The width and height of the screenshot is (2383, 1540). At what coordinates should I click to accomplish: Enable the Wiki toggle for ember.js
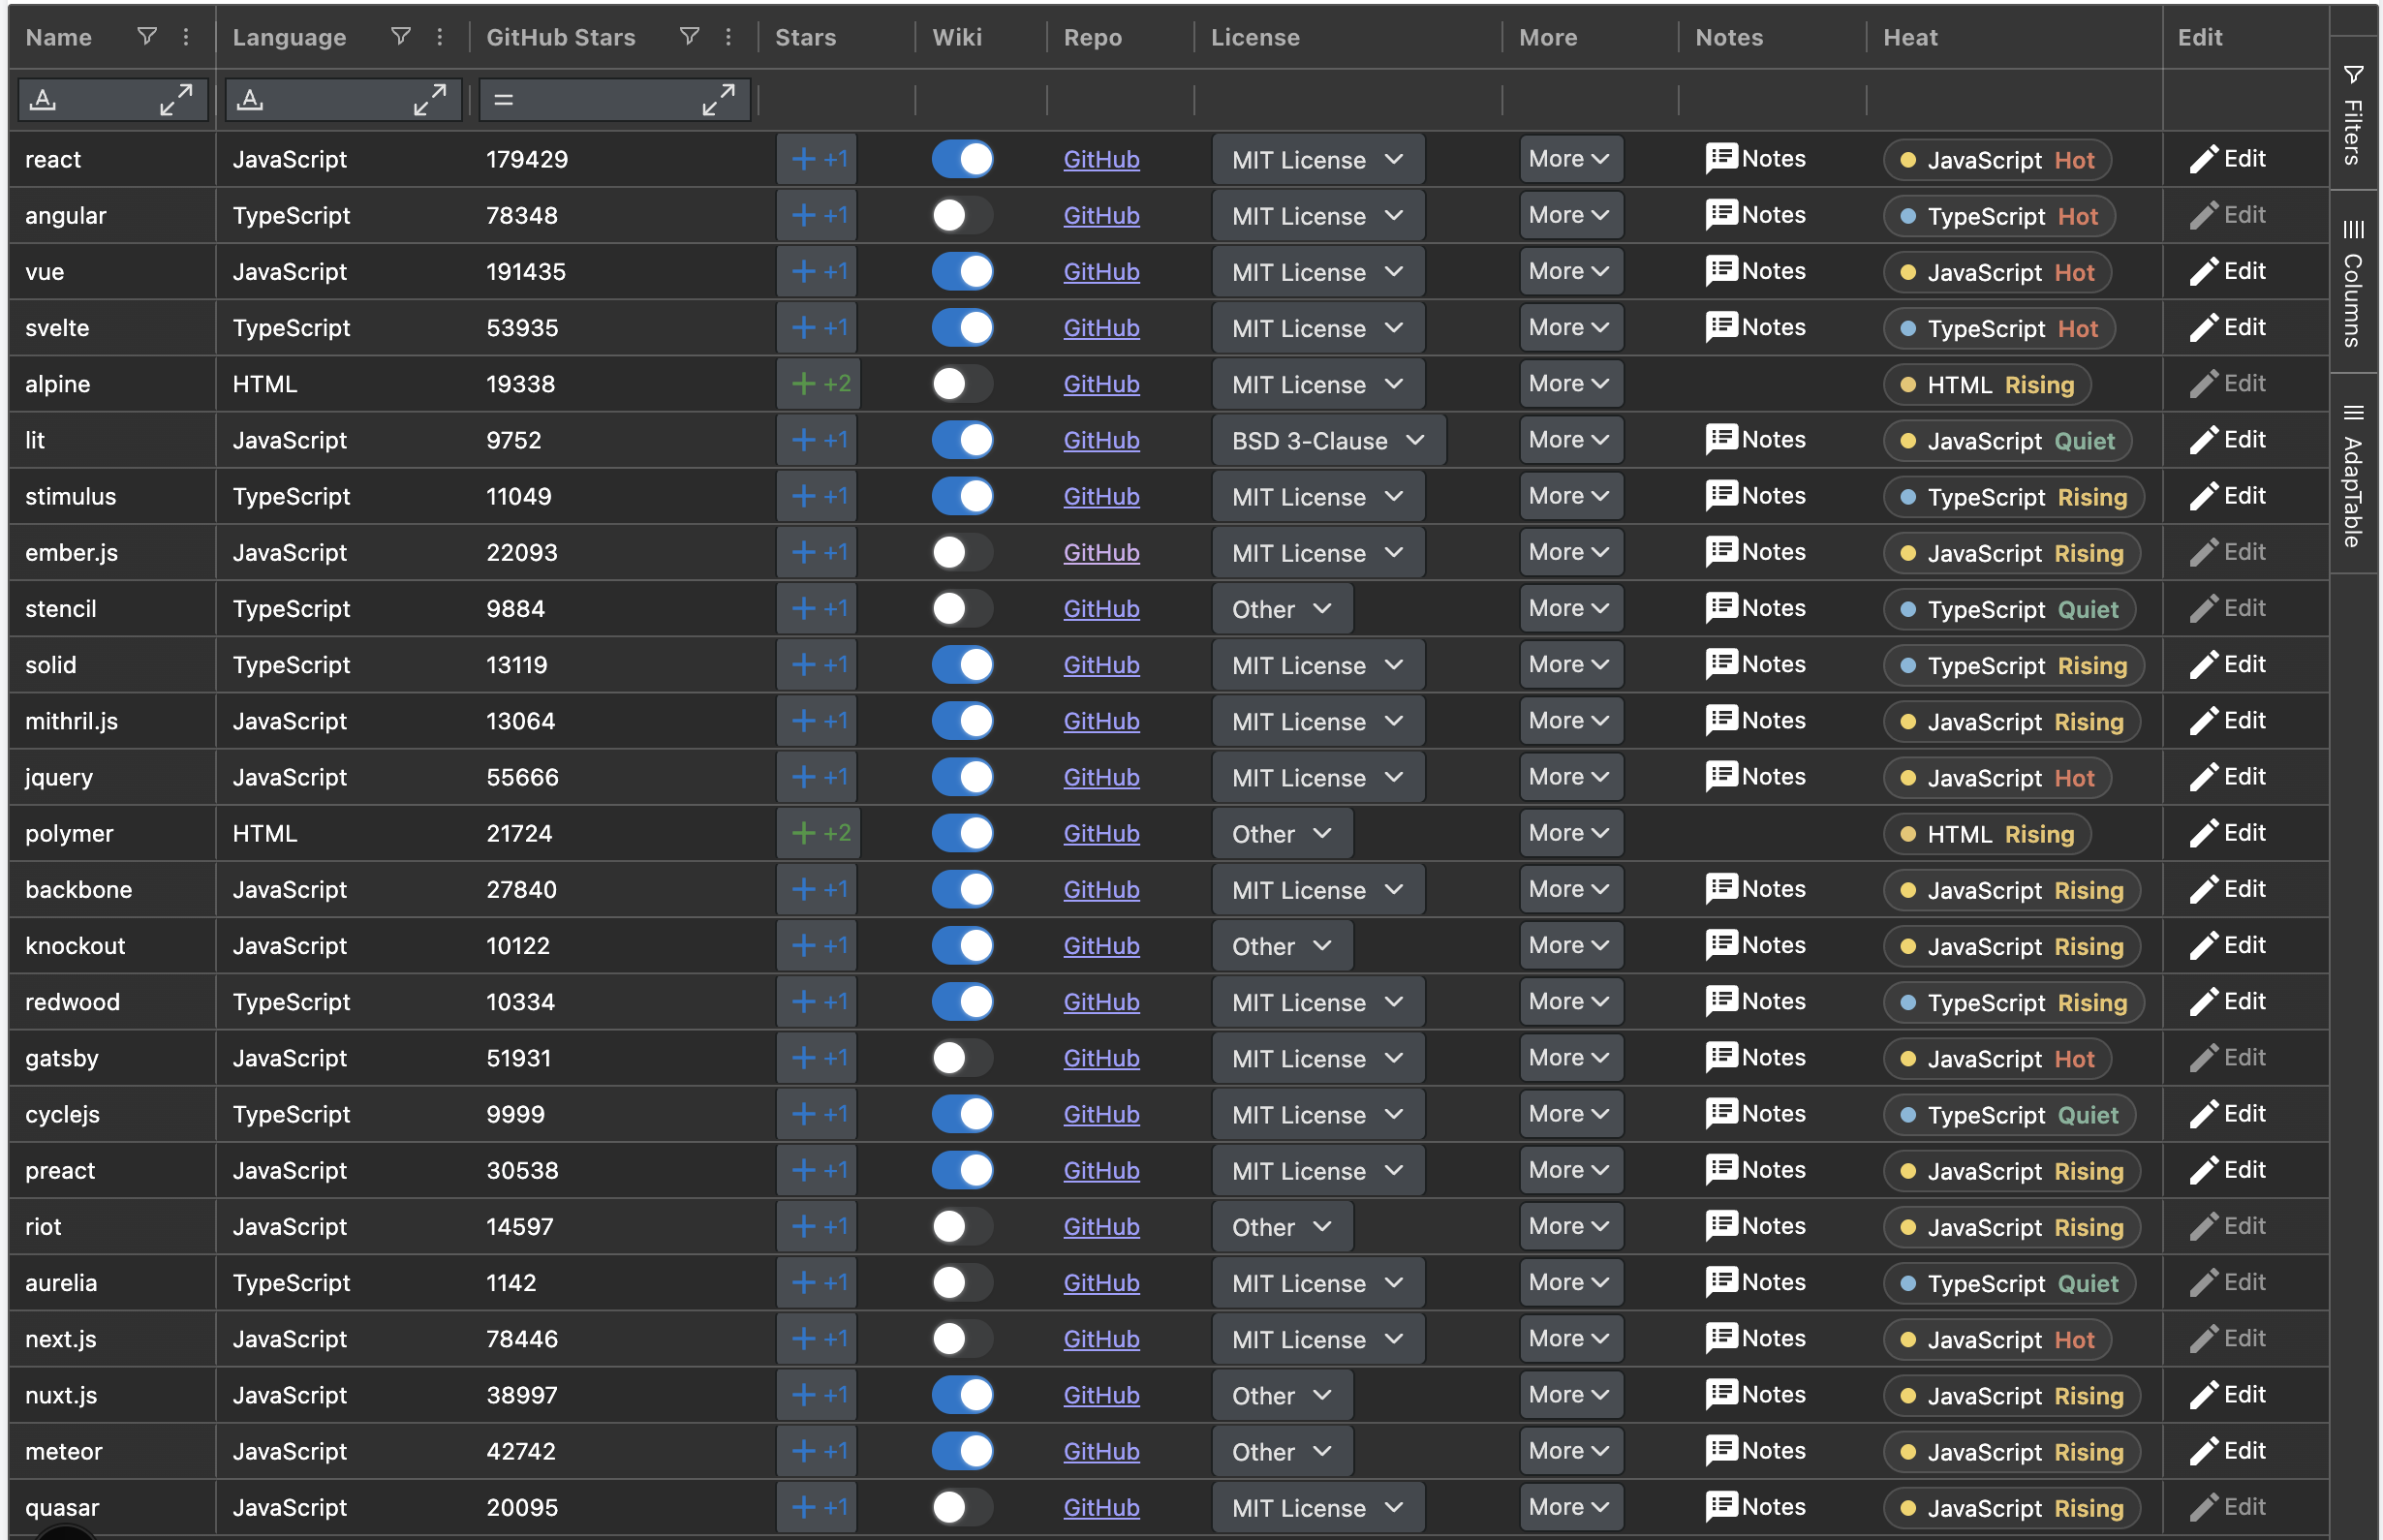962,552
